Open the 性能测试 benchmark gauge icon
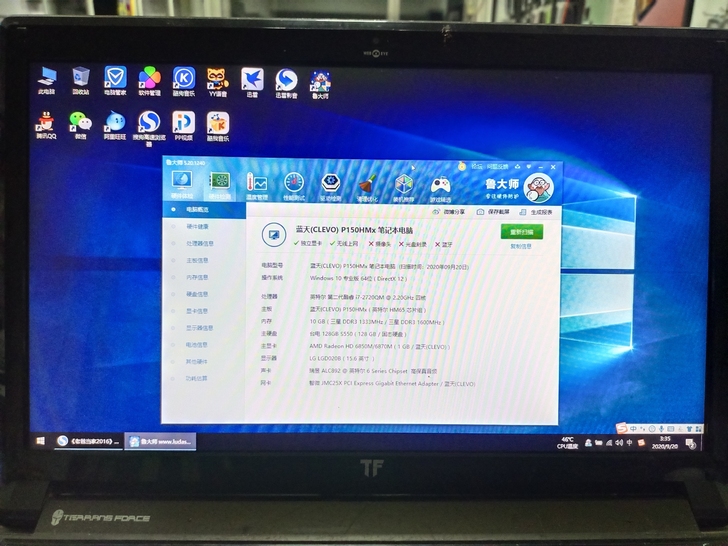The width and height of the screenshot is (728, 546). [x=293, y=185]
